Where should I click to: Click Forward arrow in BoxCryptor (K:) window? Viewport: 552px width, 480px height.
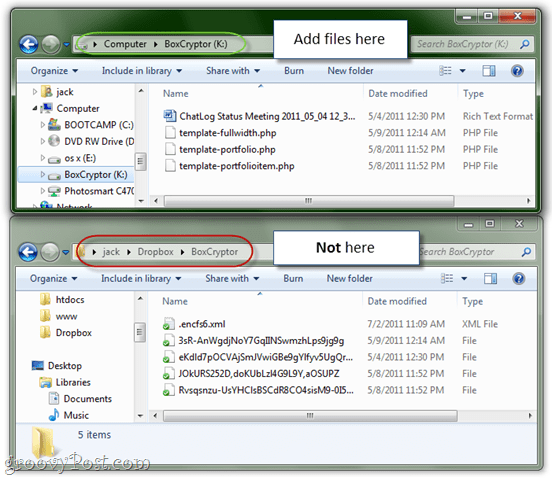51,45
